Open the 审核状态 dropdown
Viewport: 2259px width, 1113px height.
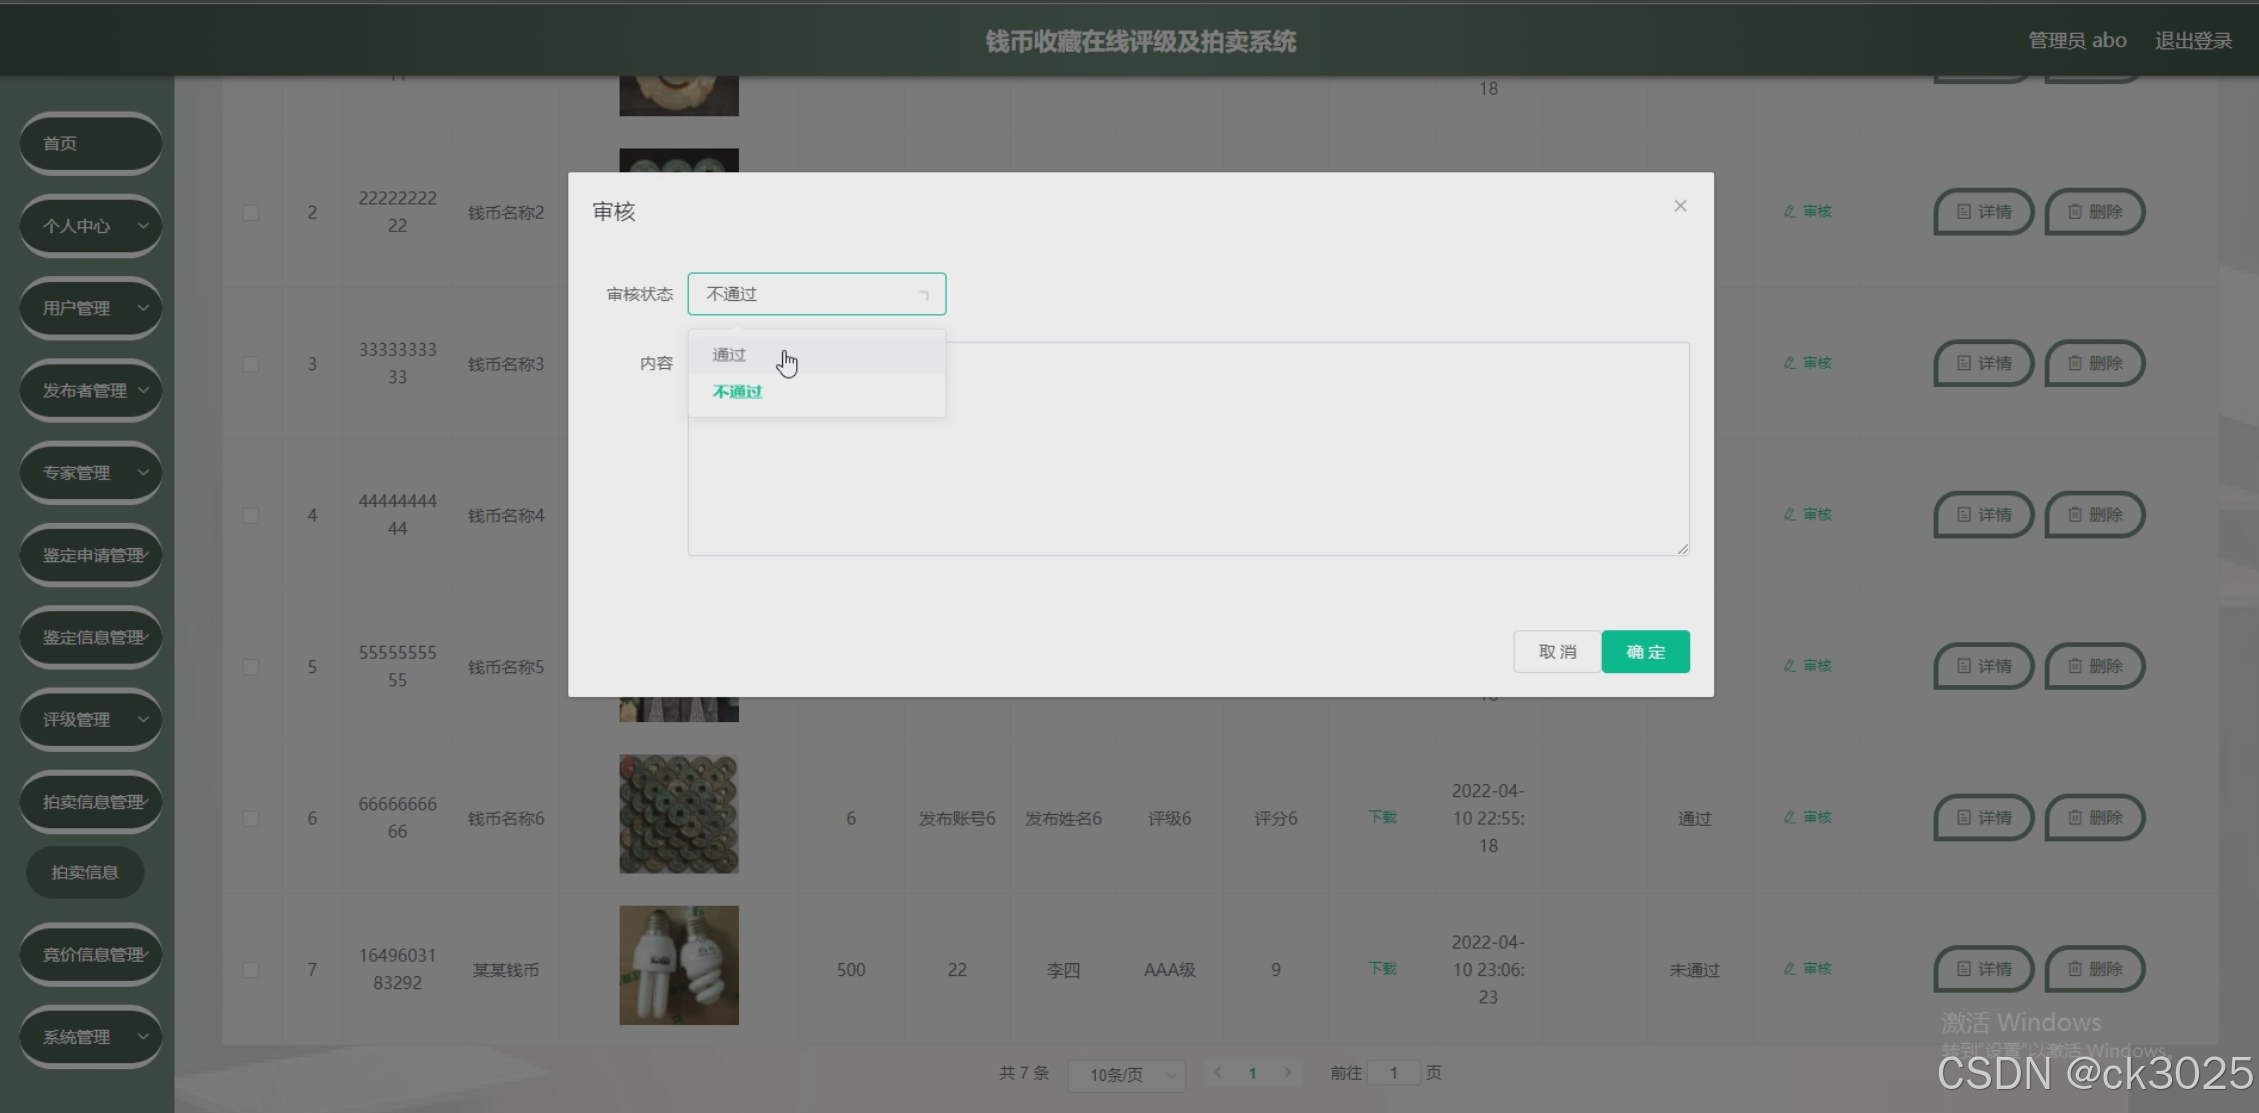tap(816, 294)
